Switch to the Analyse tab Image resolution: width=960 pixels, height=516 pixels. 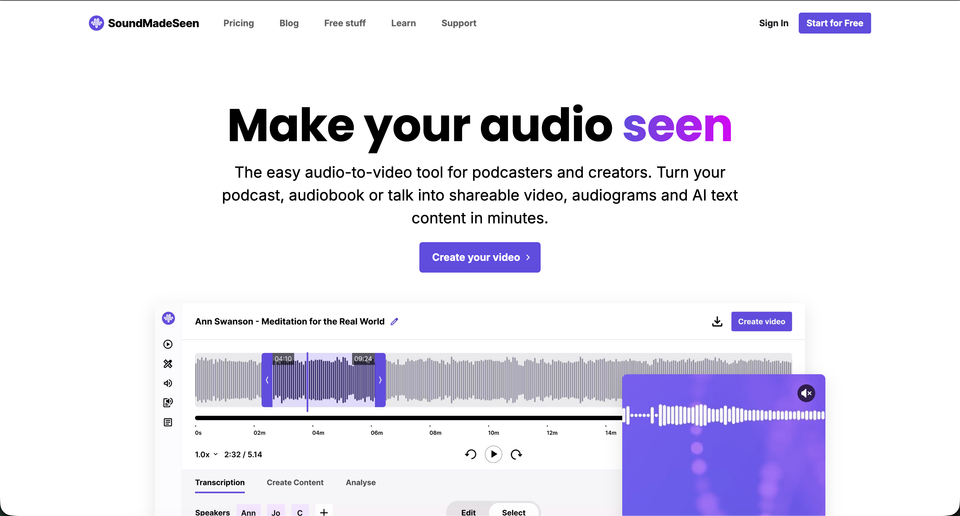point(361,482)
